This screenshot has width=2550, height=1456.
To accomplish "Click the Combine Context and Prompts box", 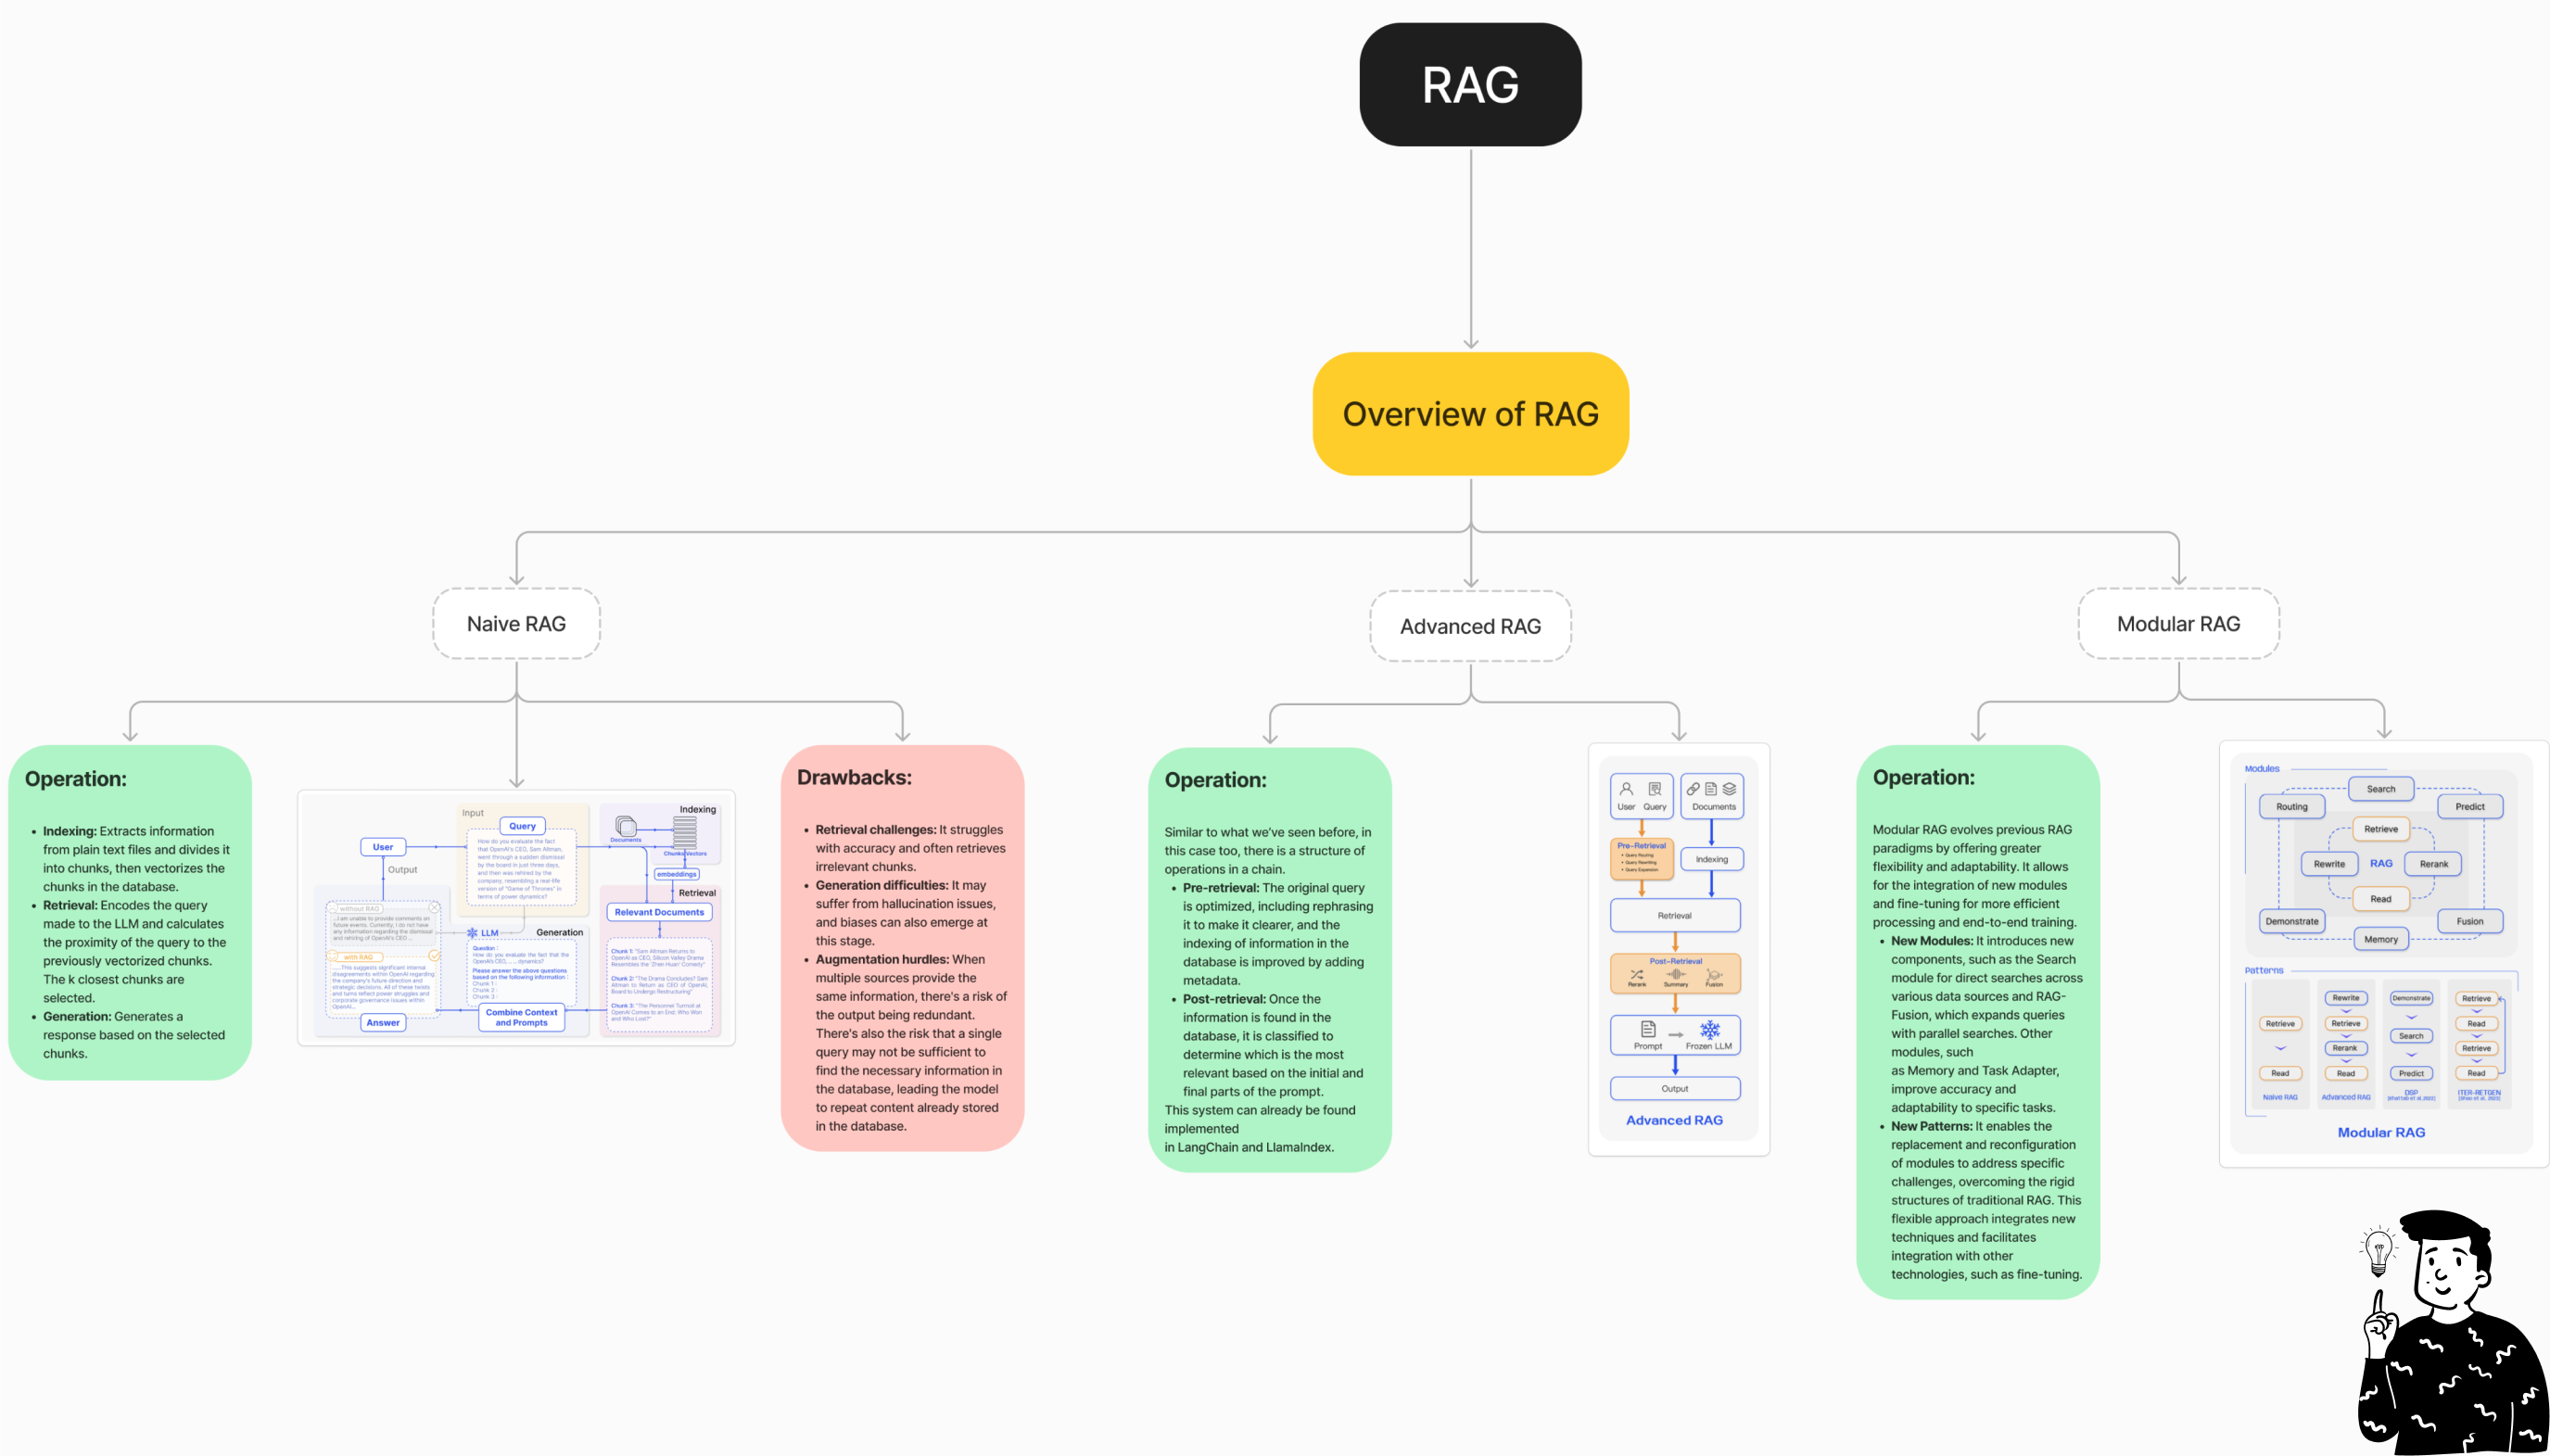I will point(521,1017).
